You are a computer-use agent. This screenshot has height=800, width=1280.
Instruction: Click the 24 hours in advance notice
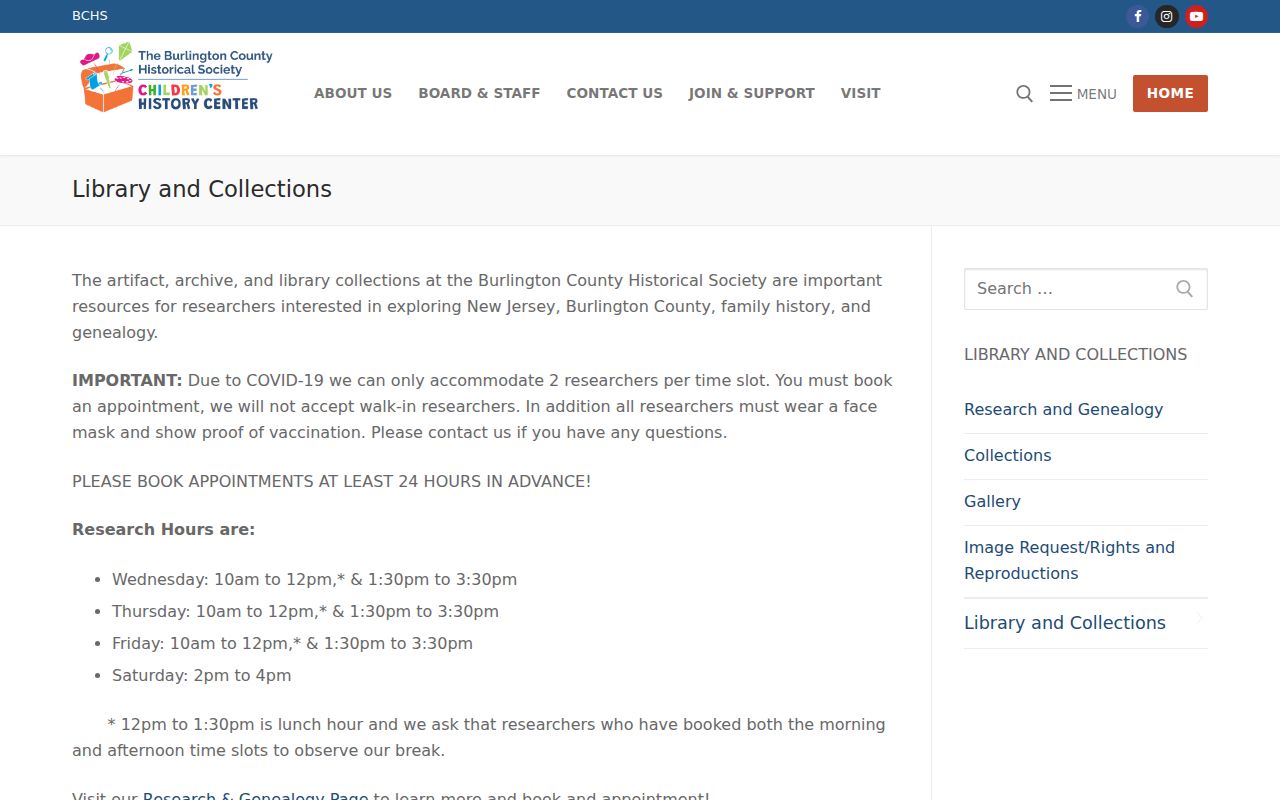(331, 481)
